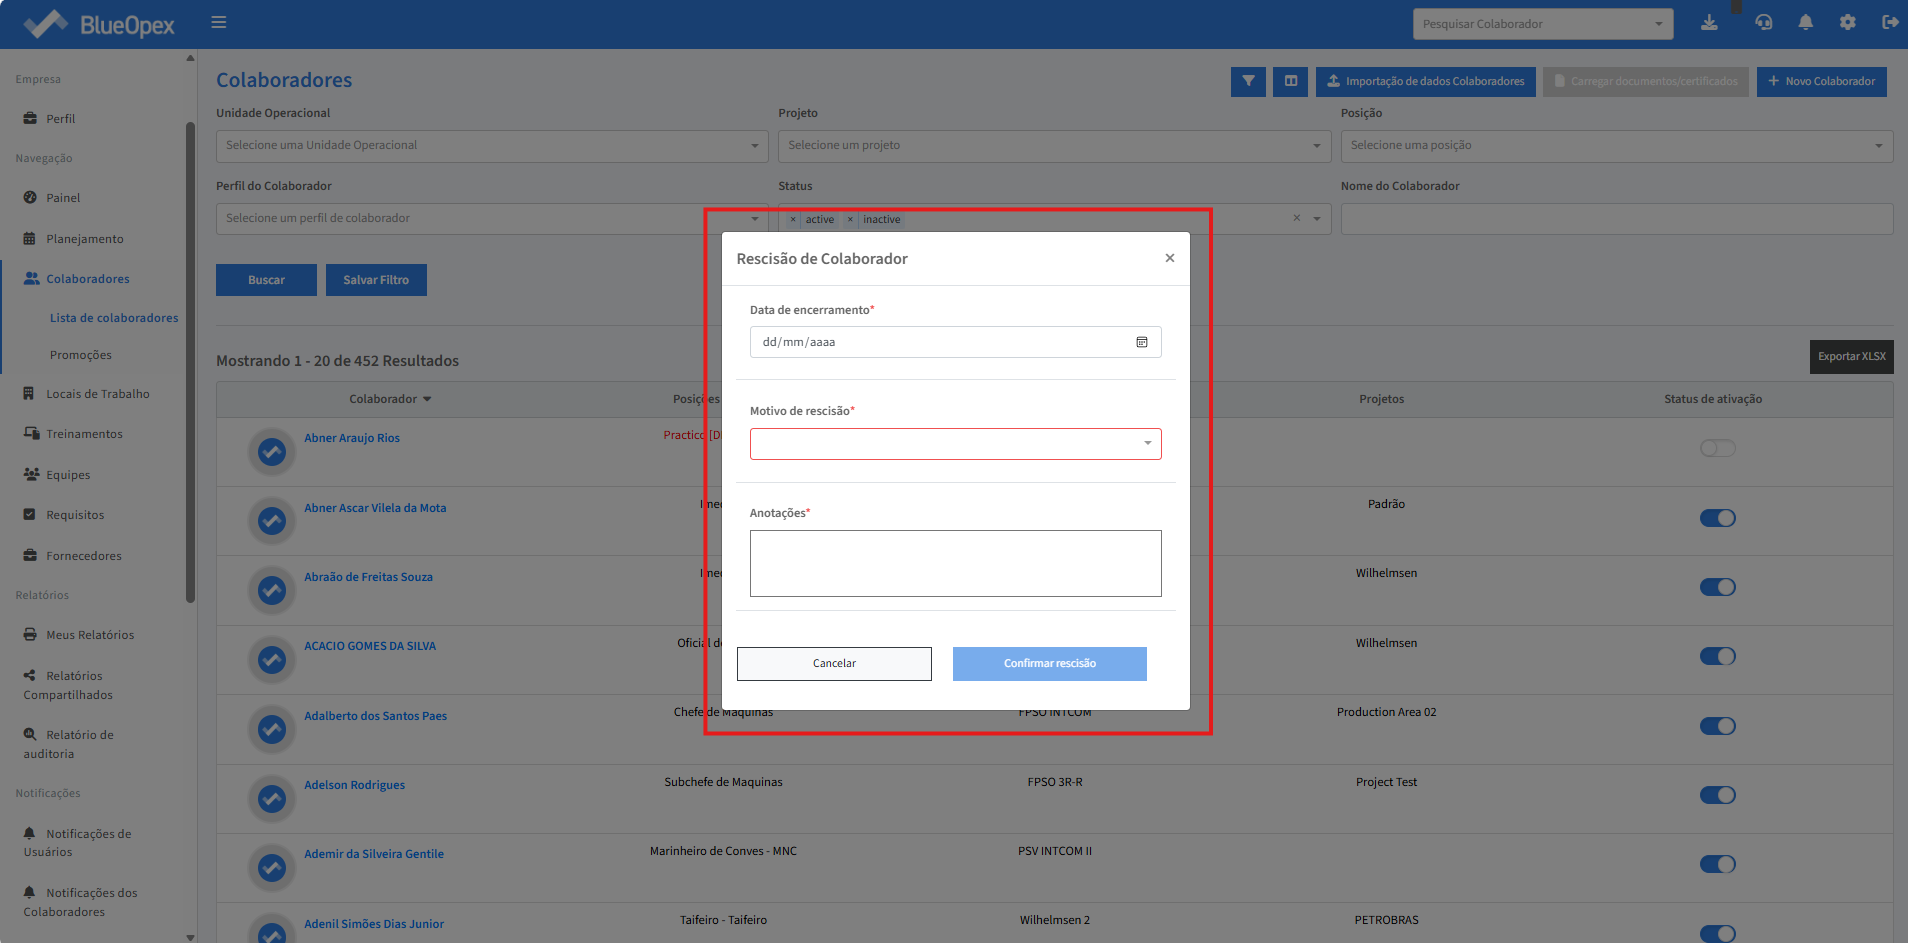
Task: Select Promoções submenu item
Action: point(81,355)
